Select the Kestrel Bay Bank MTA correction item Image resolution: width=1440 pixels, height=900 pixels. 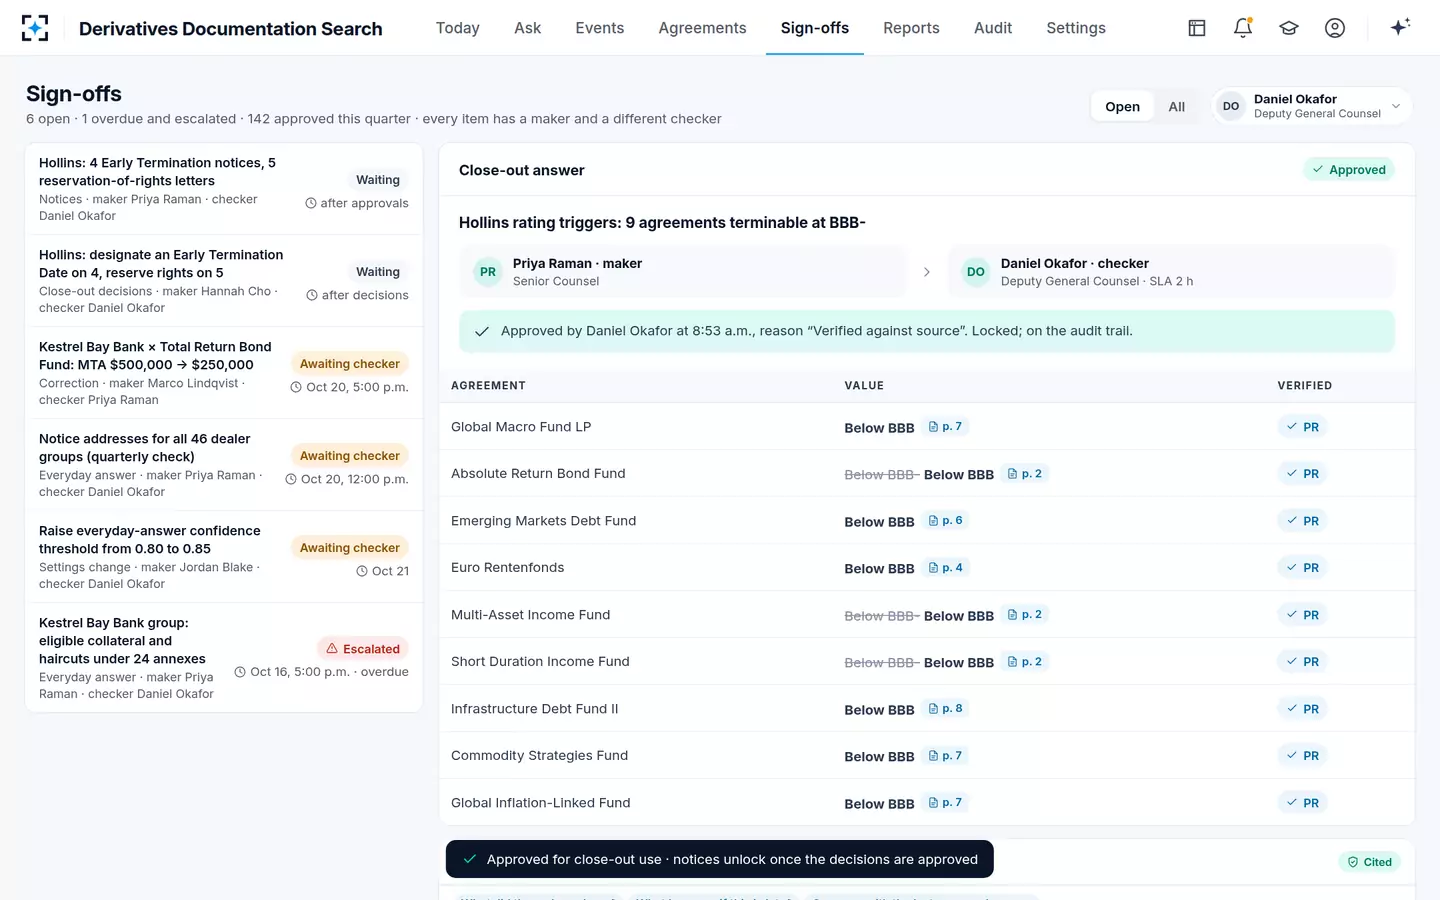click(224, 373)
